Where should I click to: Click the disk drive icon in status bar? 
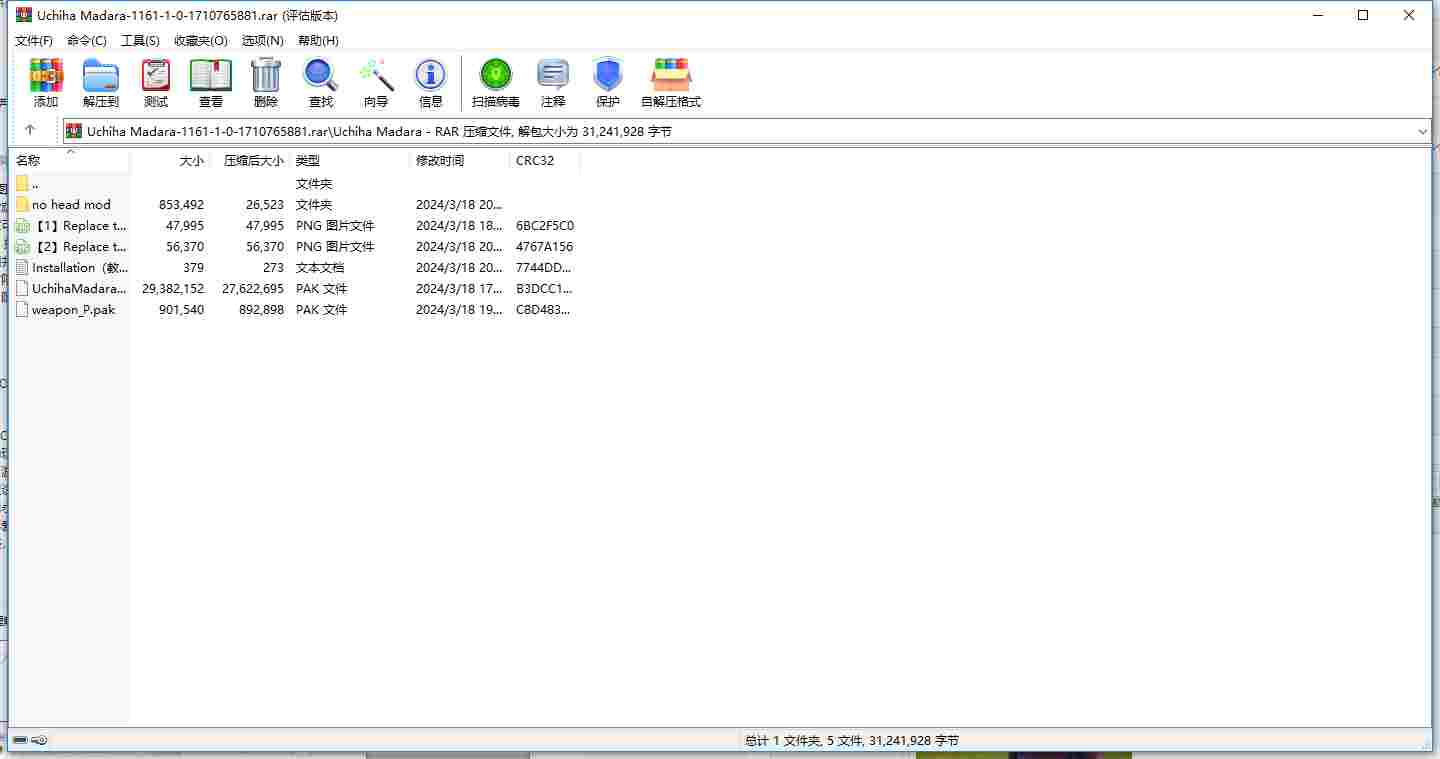[x=20, y=741]
